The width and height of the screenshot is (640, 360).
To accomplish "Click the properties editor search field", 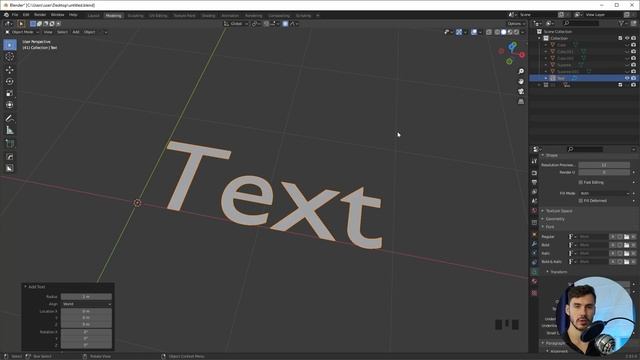I will 585,149.
